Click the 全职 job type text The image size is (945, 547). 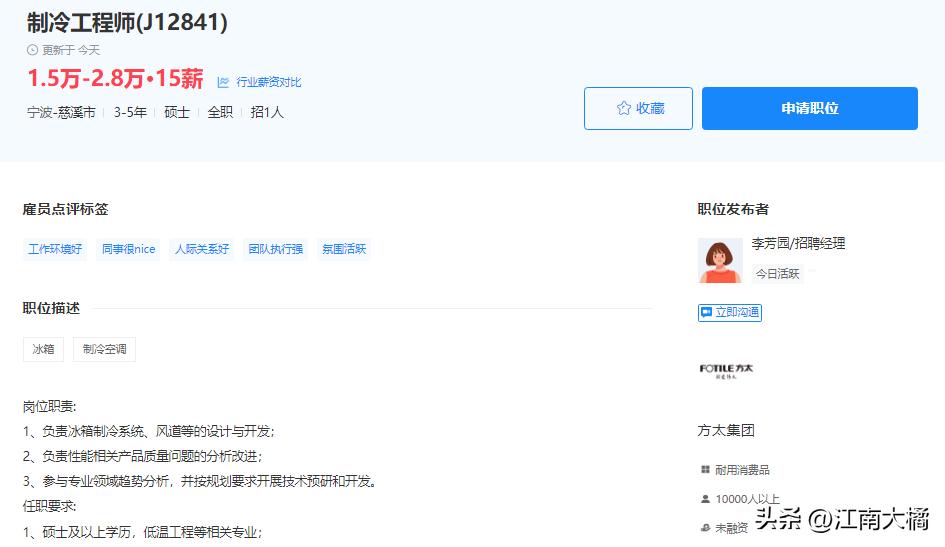click(220, 113)
